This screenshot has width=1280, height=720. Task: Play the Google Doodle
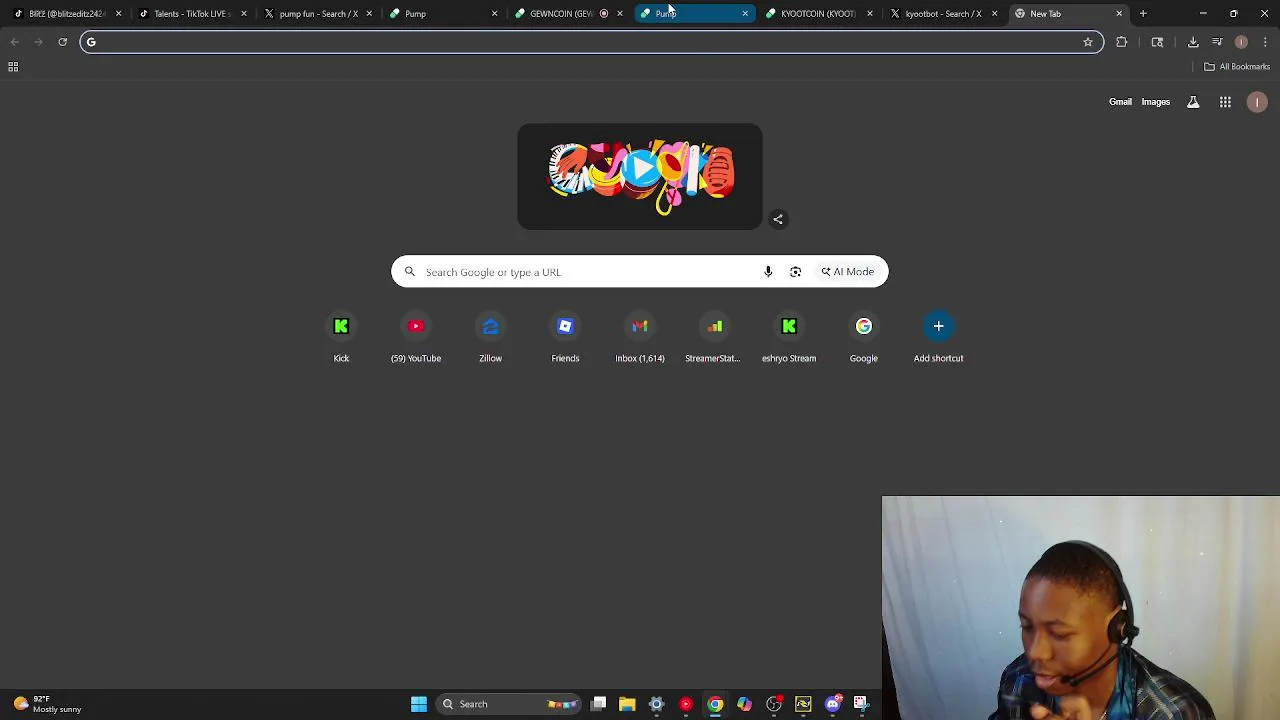[x=640, y=169]
